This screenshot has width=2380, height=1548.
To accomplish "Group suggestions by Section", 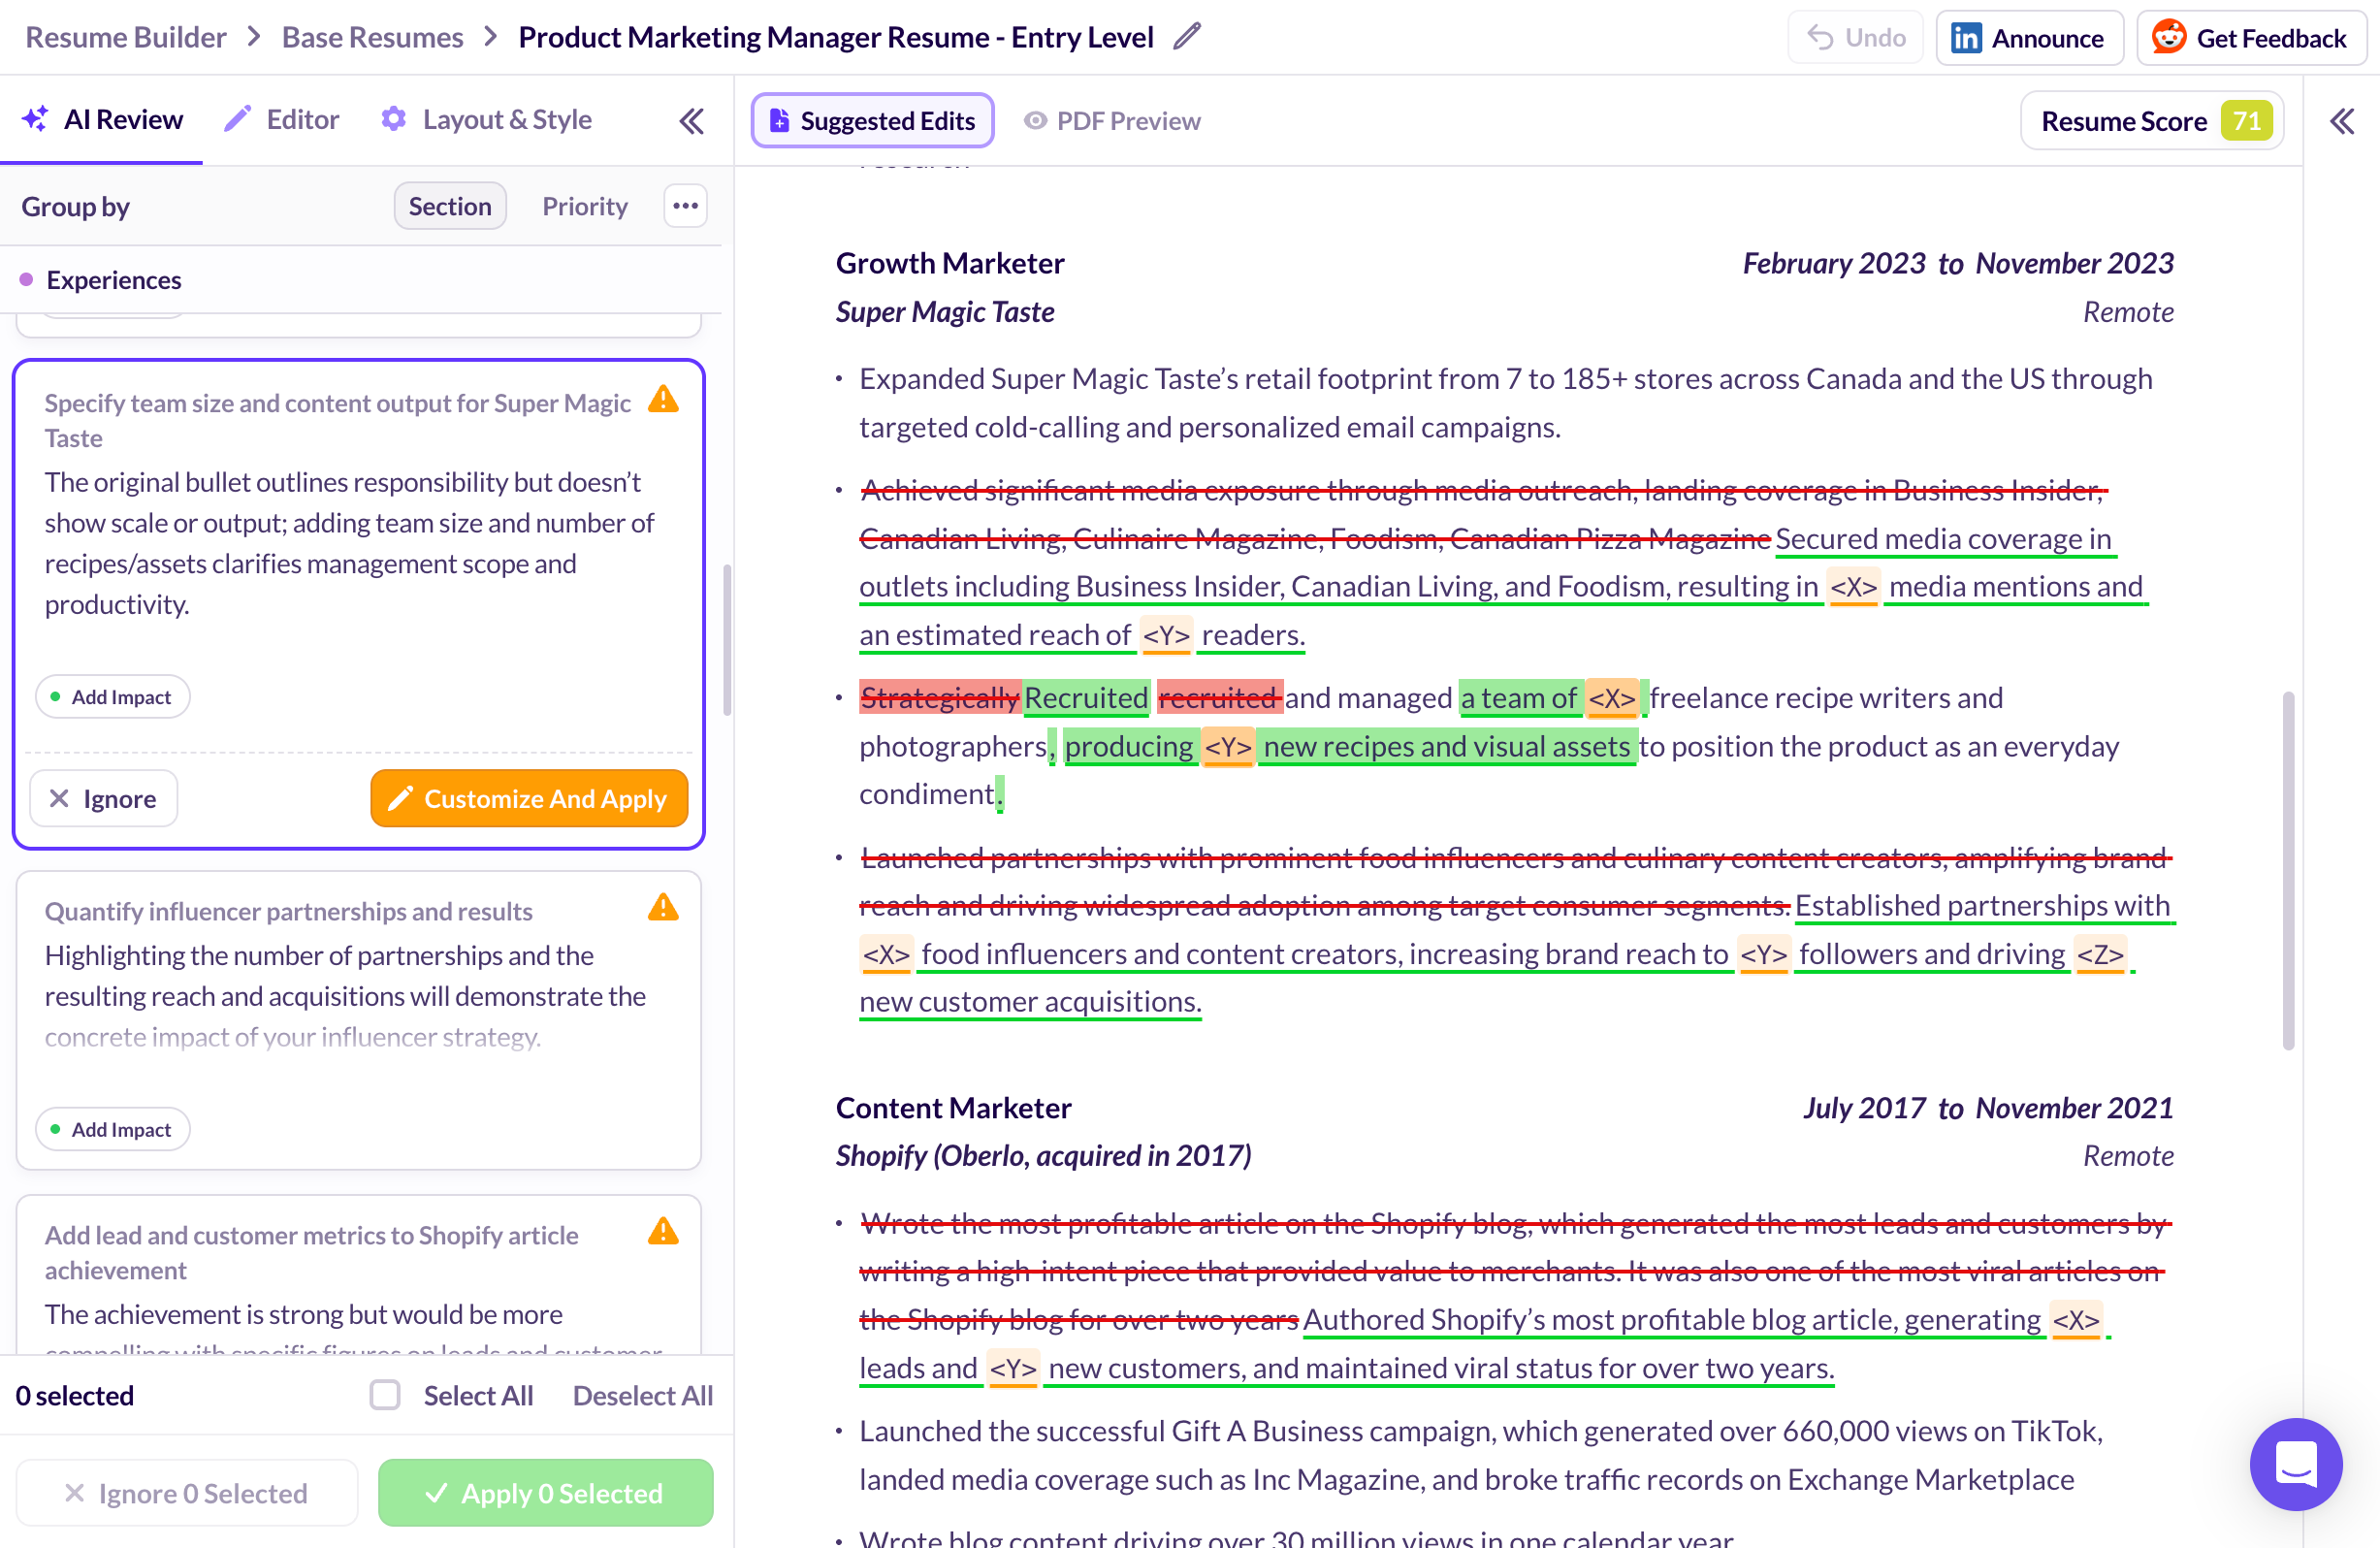I will pyautogui.click(x=450, y=206).
